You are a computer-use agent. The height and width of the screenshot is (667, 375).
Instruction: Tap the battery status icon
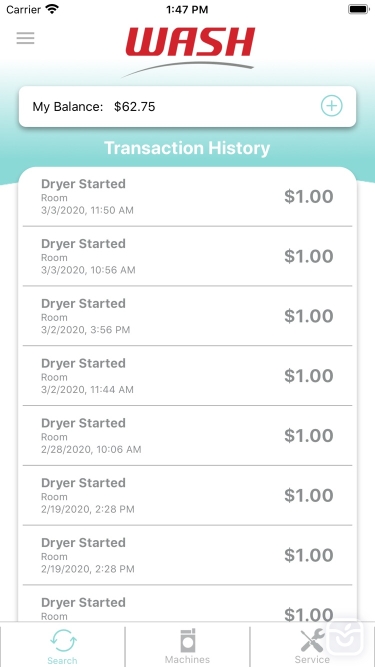click(358, 9)
